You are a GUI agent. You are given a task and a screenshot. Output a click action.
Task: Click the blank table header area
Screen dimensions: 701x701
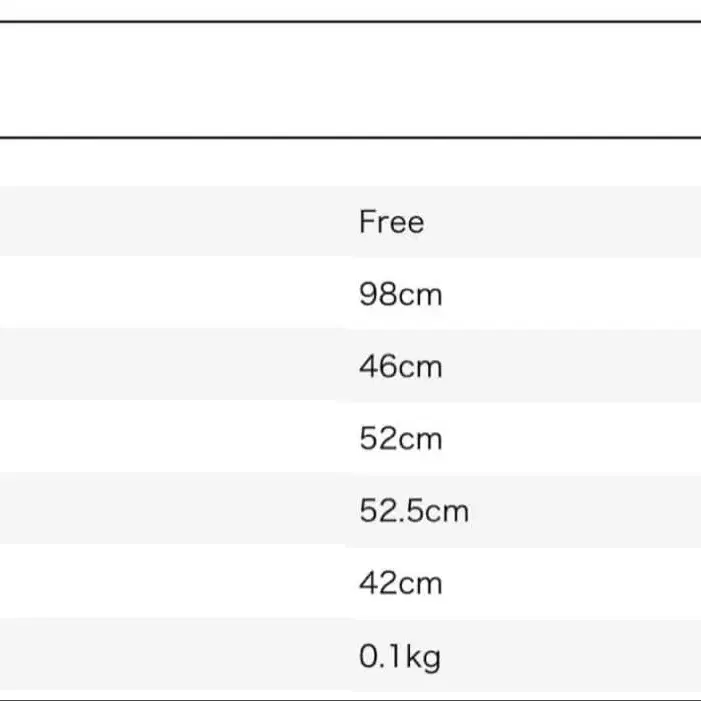click(350, 78)
